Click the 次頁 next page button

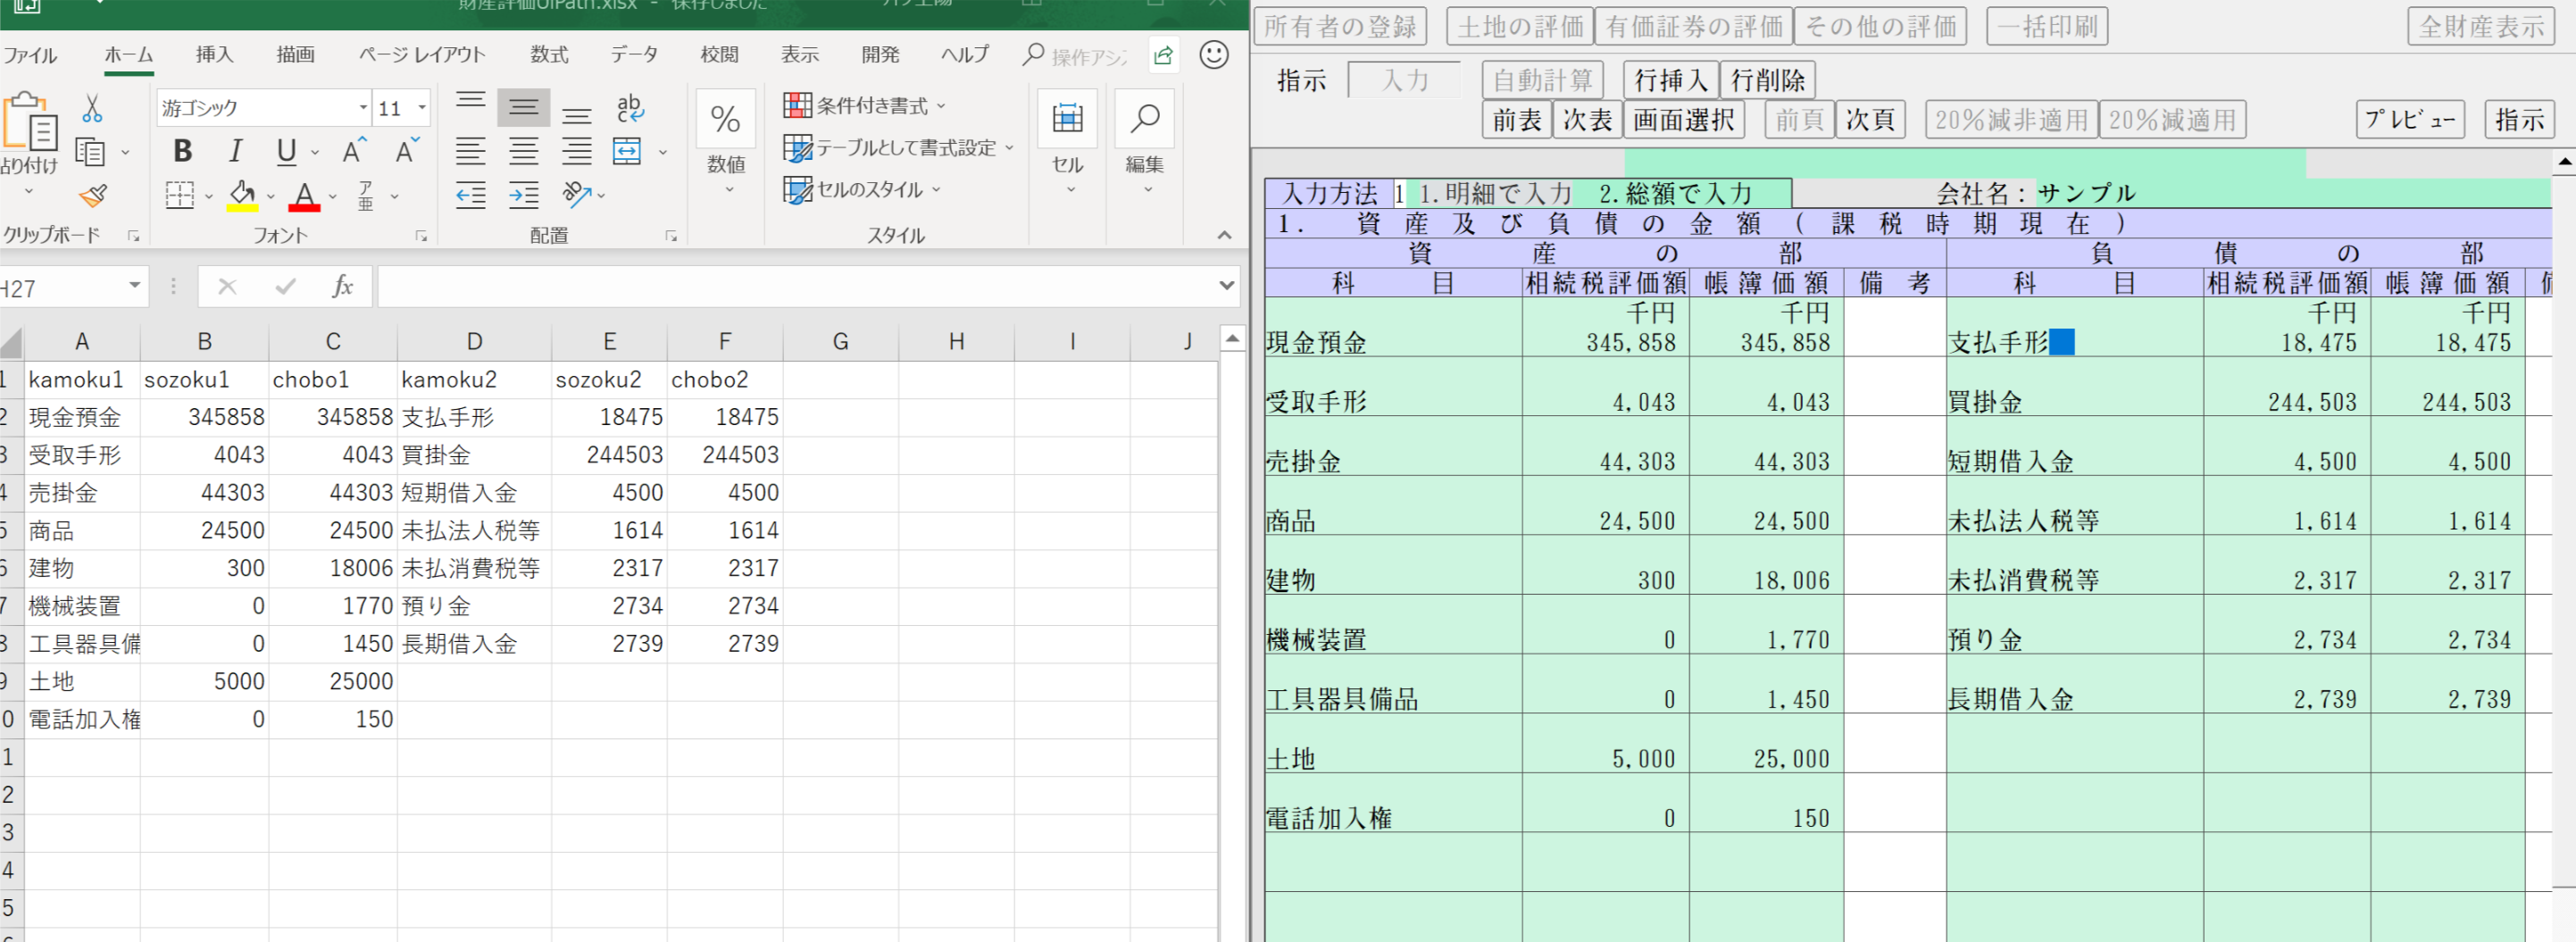pos(1869,120)
